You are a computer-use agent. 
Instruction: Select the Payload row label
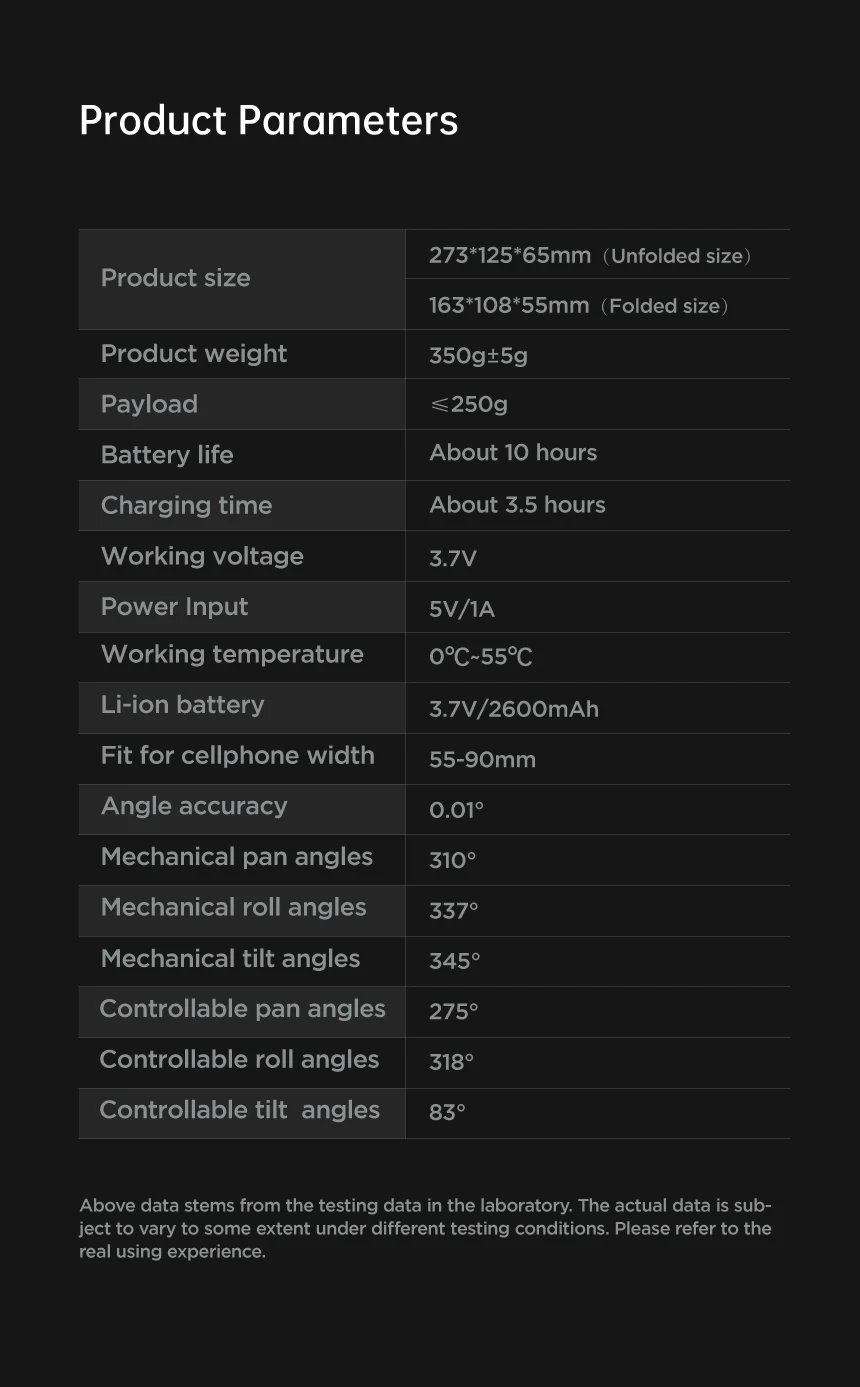[149, 404]
